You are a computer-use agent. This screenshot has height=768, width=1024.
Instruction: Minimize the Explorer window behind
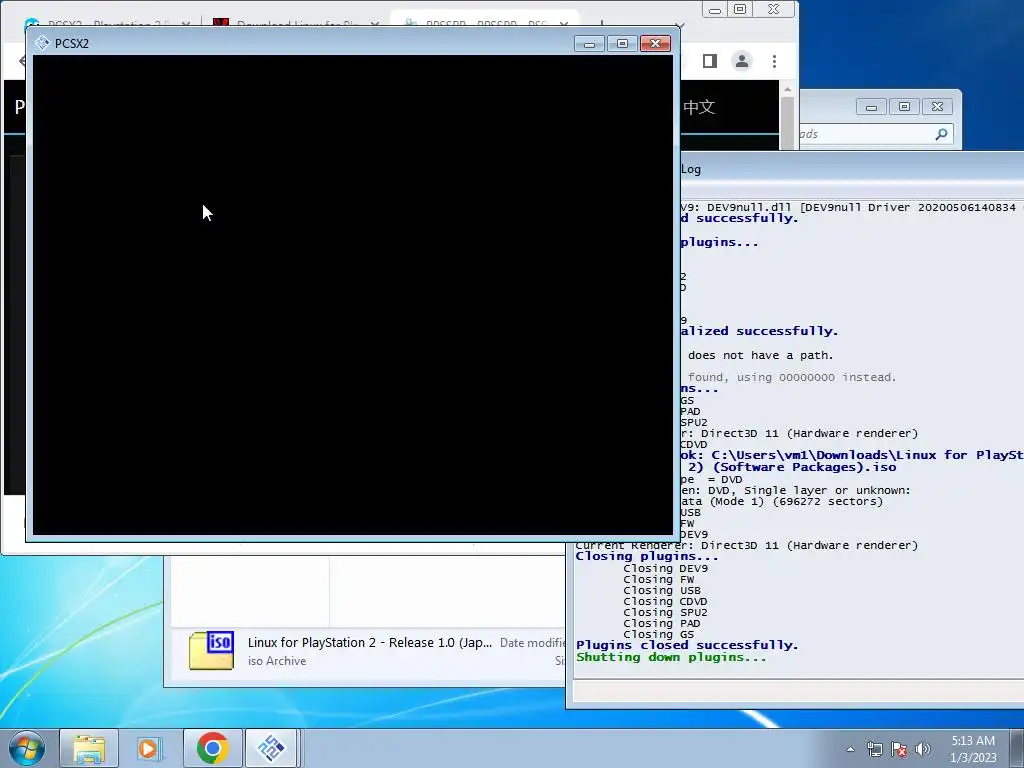[871, 107]
